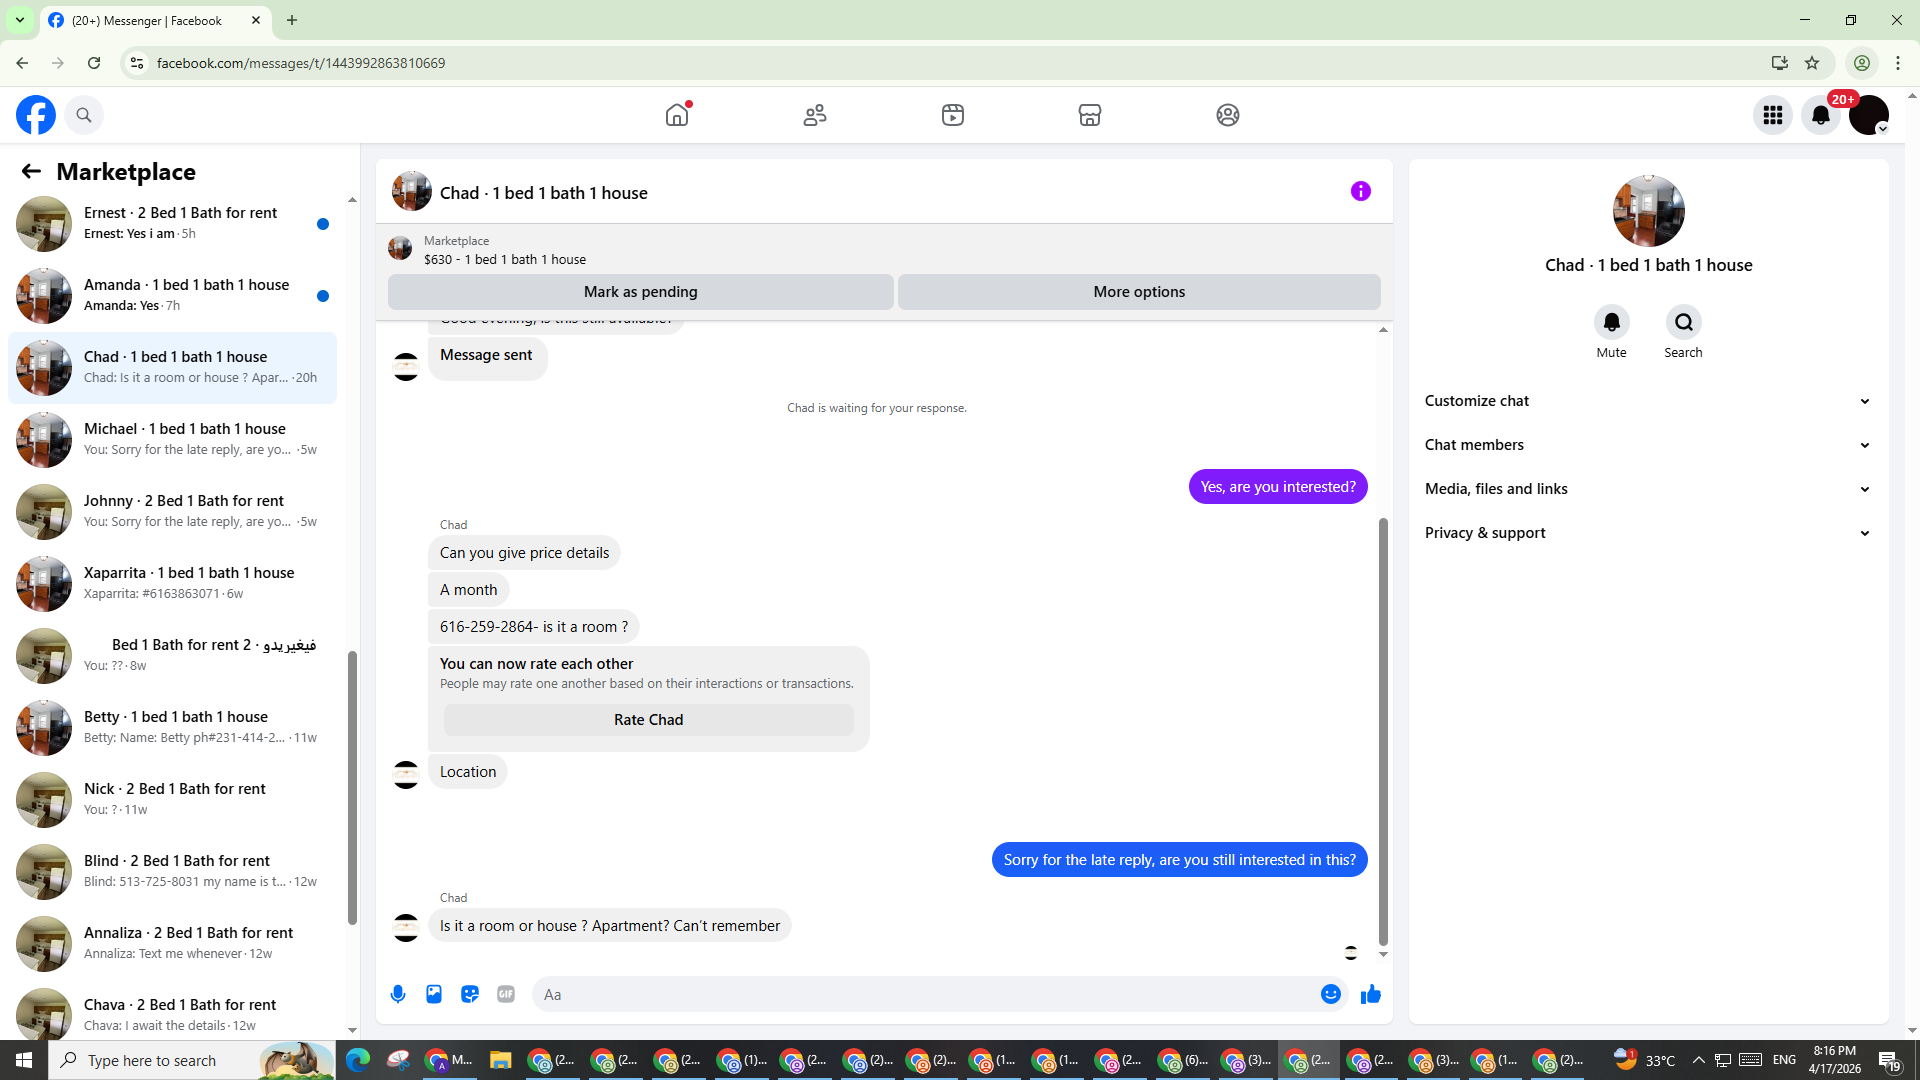Expand the Chat members section
The height and width of the screenshot is (1080, 1920).
click(x=1647, y=445)
